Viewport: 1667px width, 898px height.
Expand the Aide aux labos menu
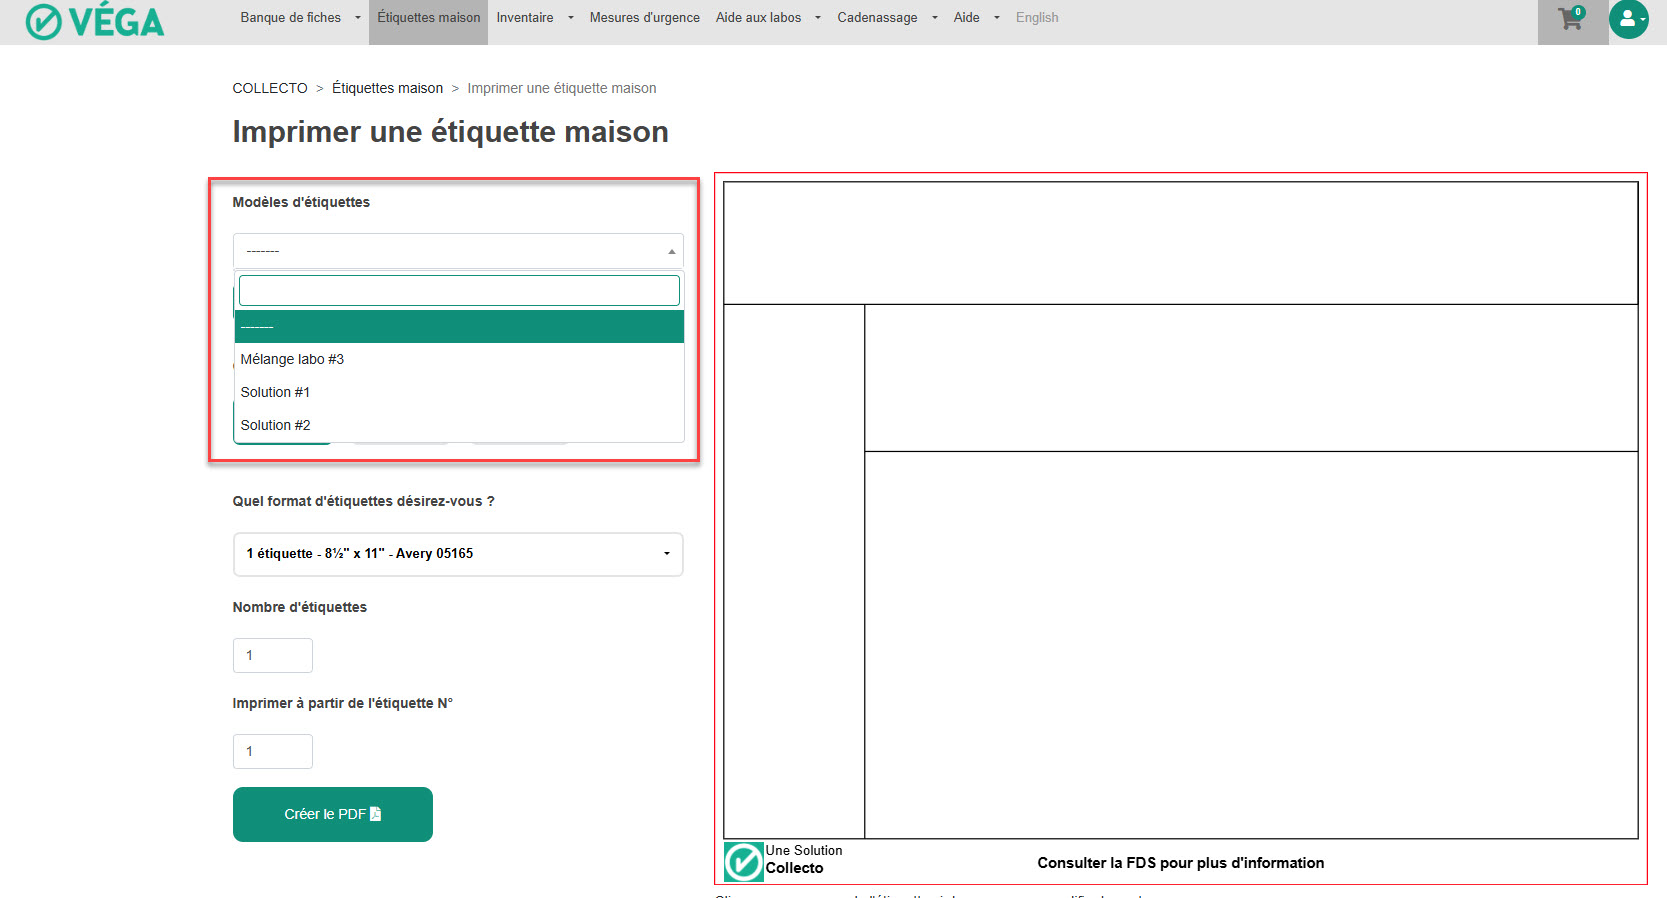point(767,18)
